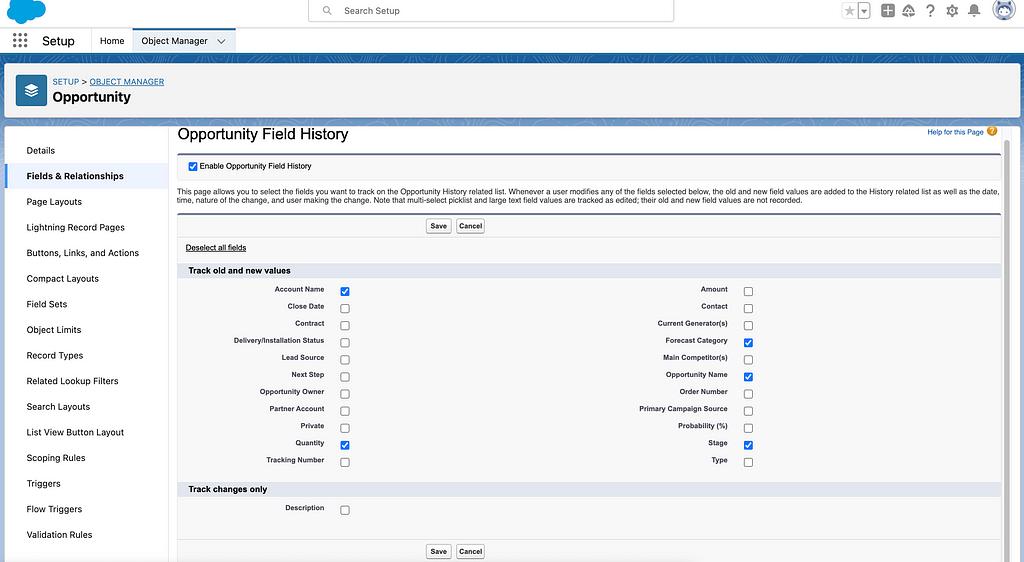1024x562 pixels.
Task: Uncheck the Stage field tracking checkbox
Action: coord(748,445)
